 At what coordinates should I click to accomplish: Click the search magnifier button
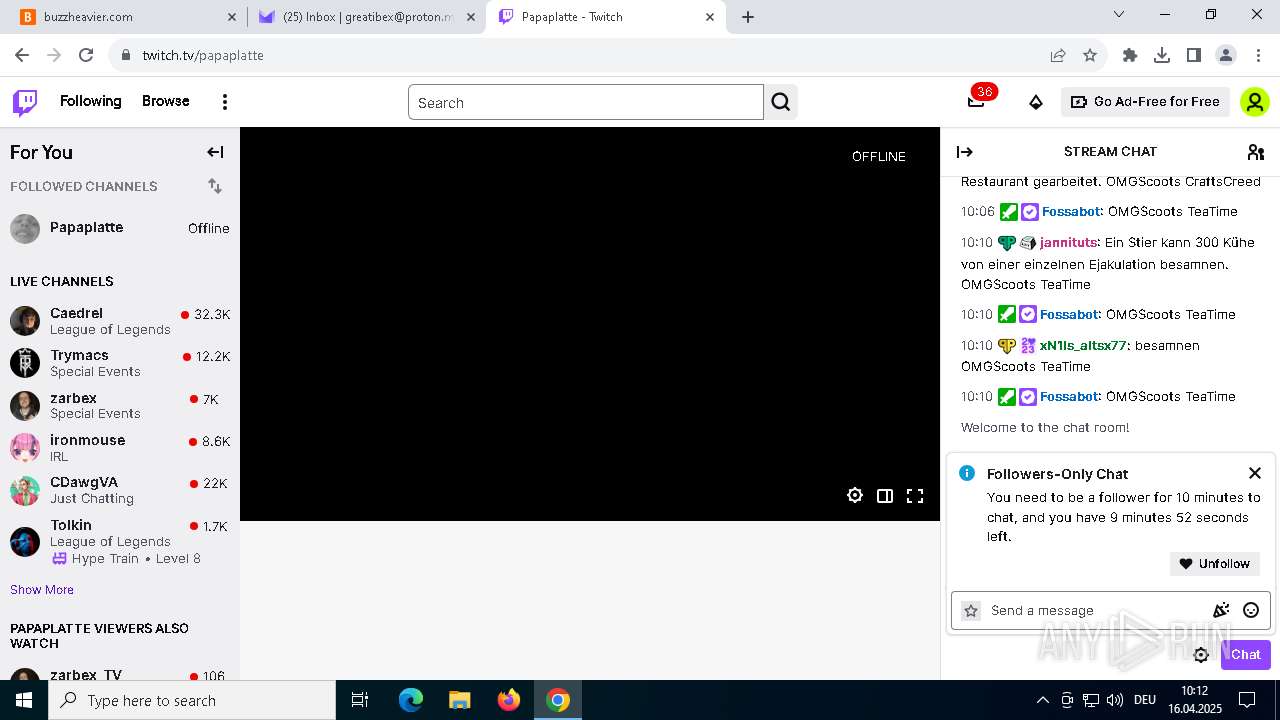click(781, 102)
